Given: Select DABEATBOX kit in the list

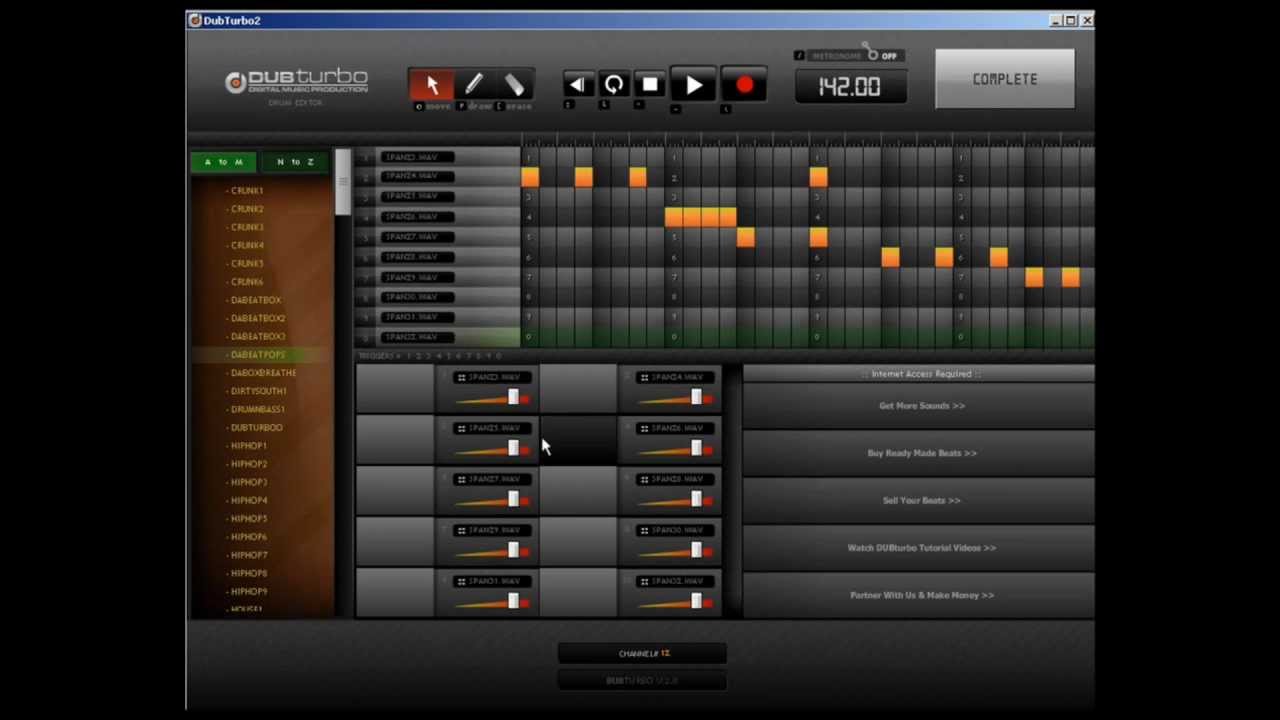Looking at the screenshot, I should (x=255, y=300).
